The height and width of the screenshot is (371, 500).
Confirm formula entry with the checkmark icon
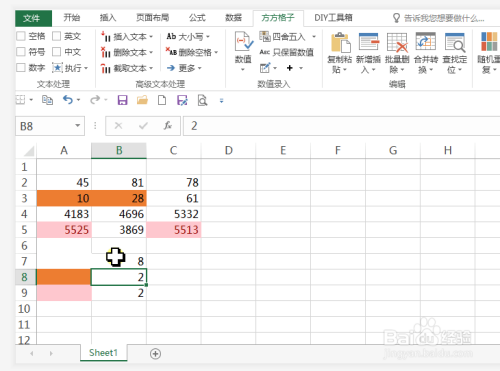pos(143,126)
